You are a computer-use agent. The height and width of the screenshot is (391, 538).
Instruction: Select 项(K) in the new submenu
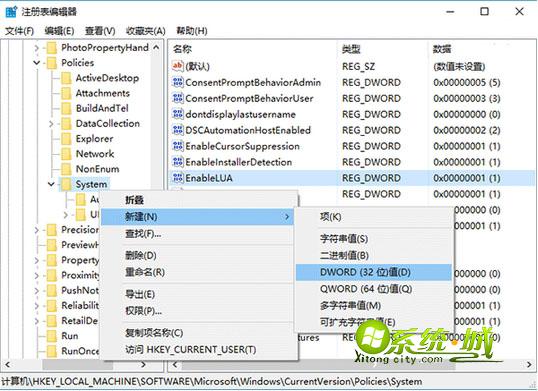point(373,217)
